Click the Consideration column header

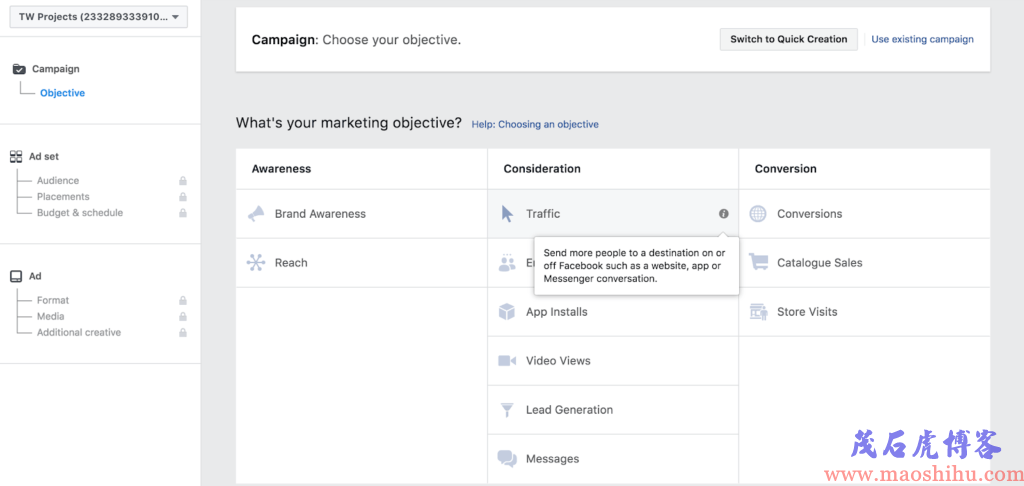pyautogui.click(x=542, y=169)
